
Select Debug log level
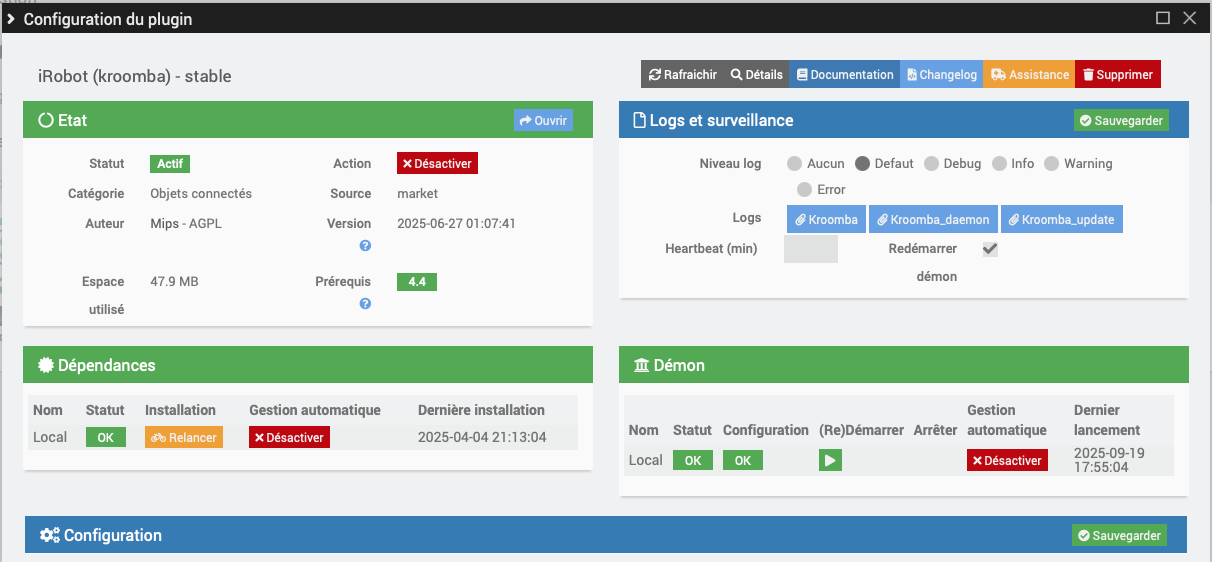931,163
